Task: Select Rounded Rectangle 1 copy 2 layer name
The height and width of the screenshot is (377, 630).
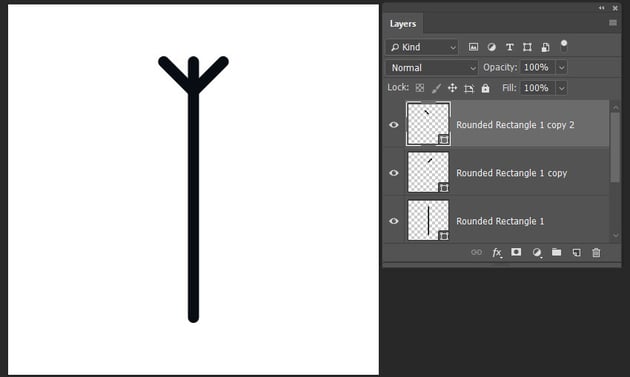Action: (x=515, y=125)
